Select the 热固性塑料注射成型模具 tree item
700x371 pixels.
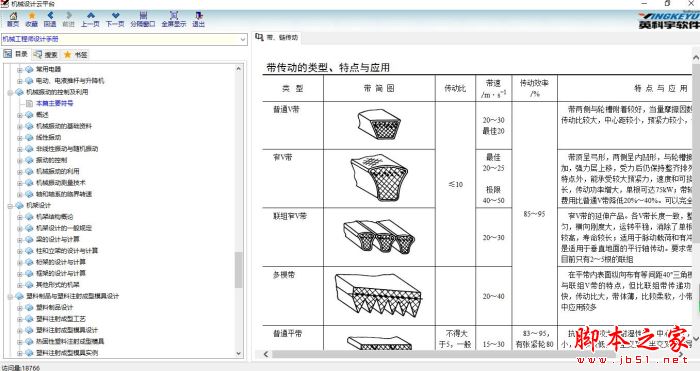click(70, 342)
